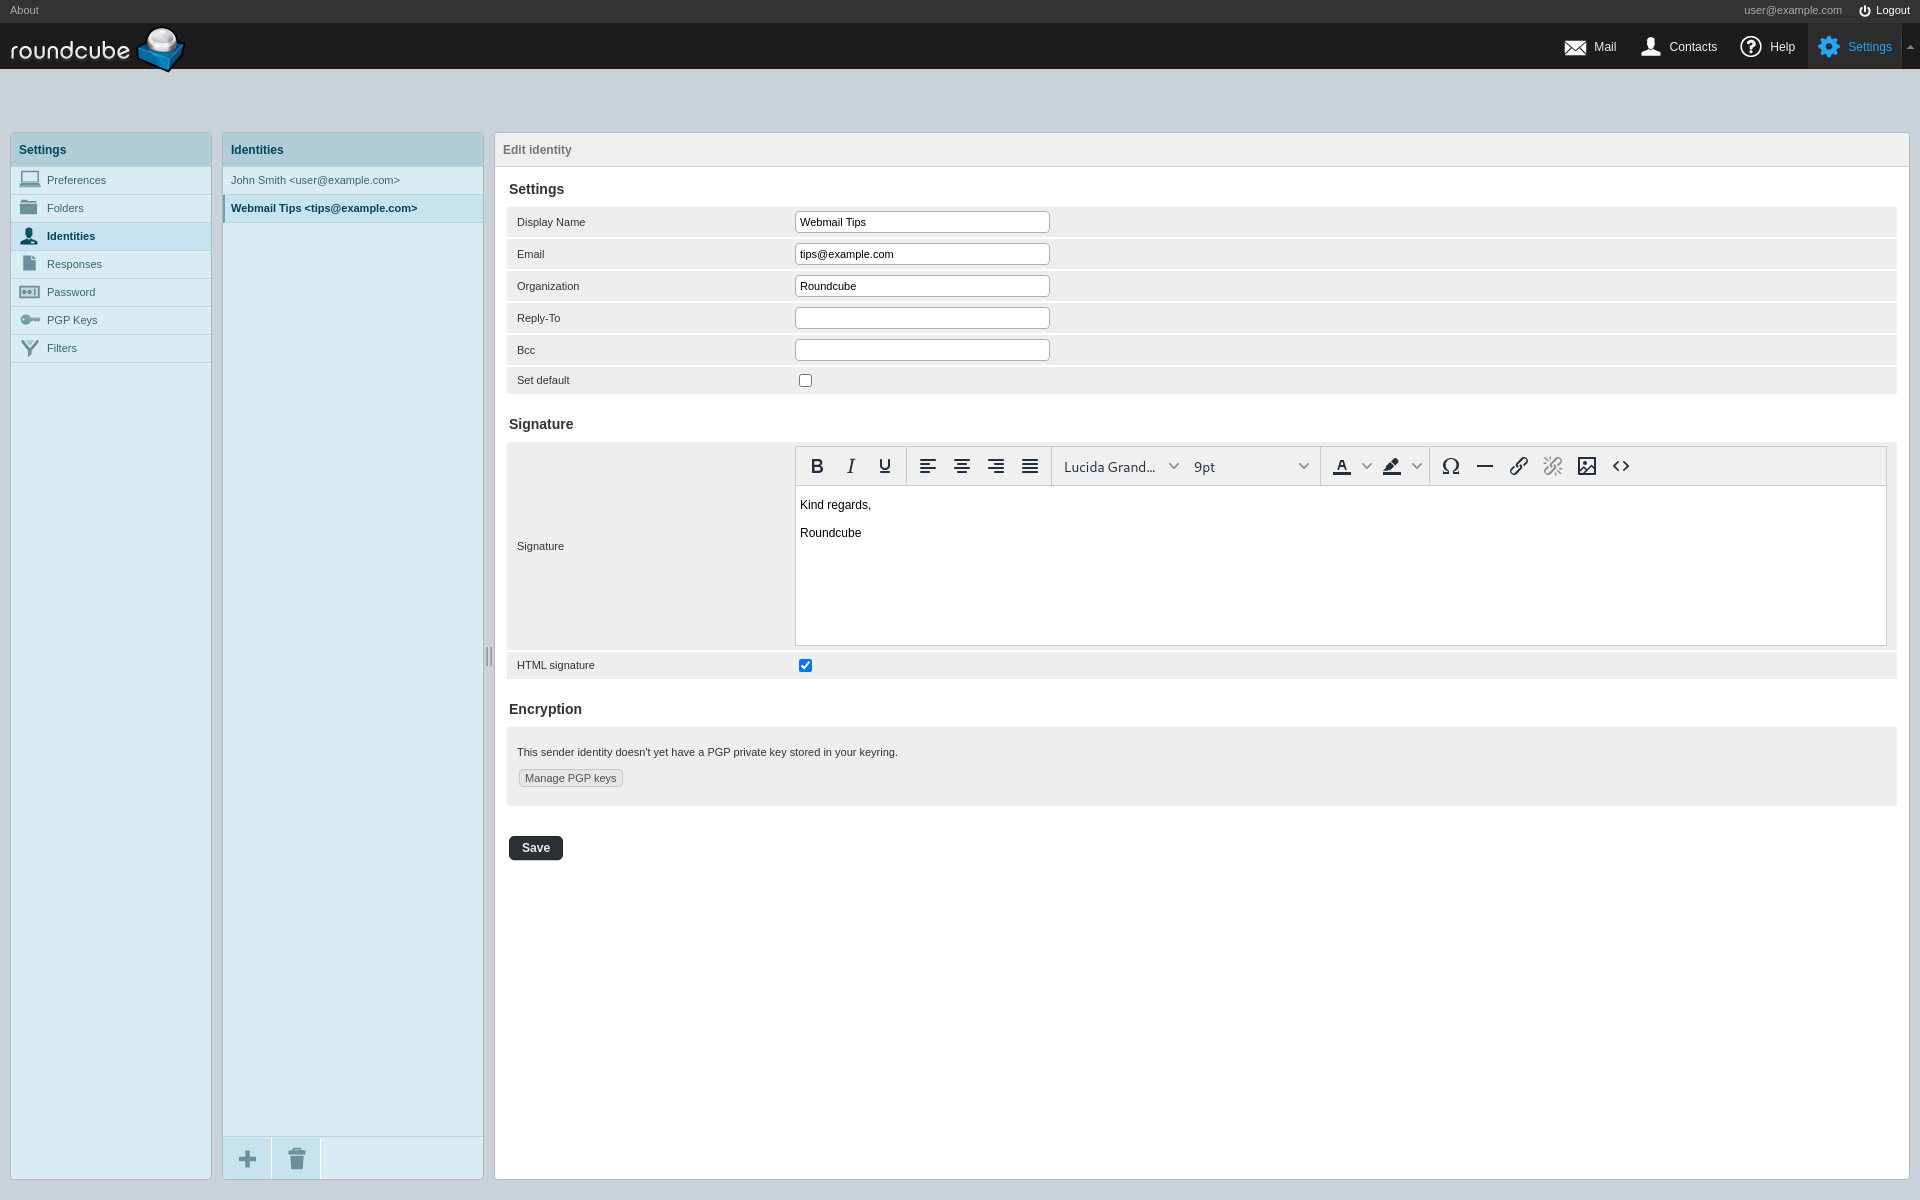Justify signature text
This screenshot has width=1920, height=1200.
(1030, 466)
